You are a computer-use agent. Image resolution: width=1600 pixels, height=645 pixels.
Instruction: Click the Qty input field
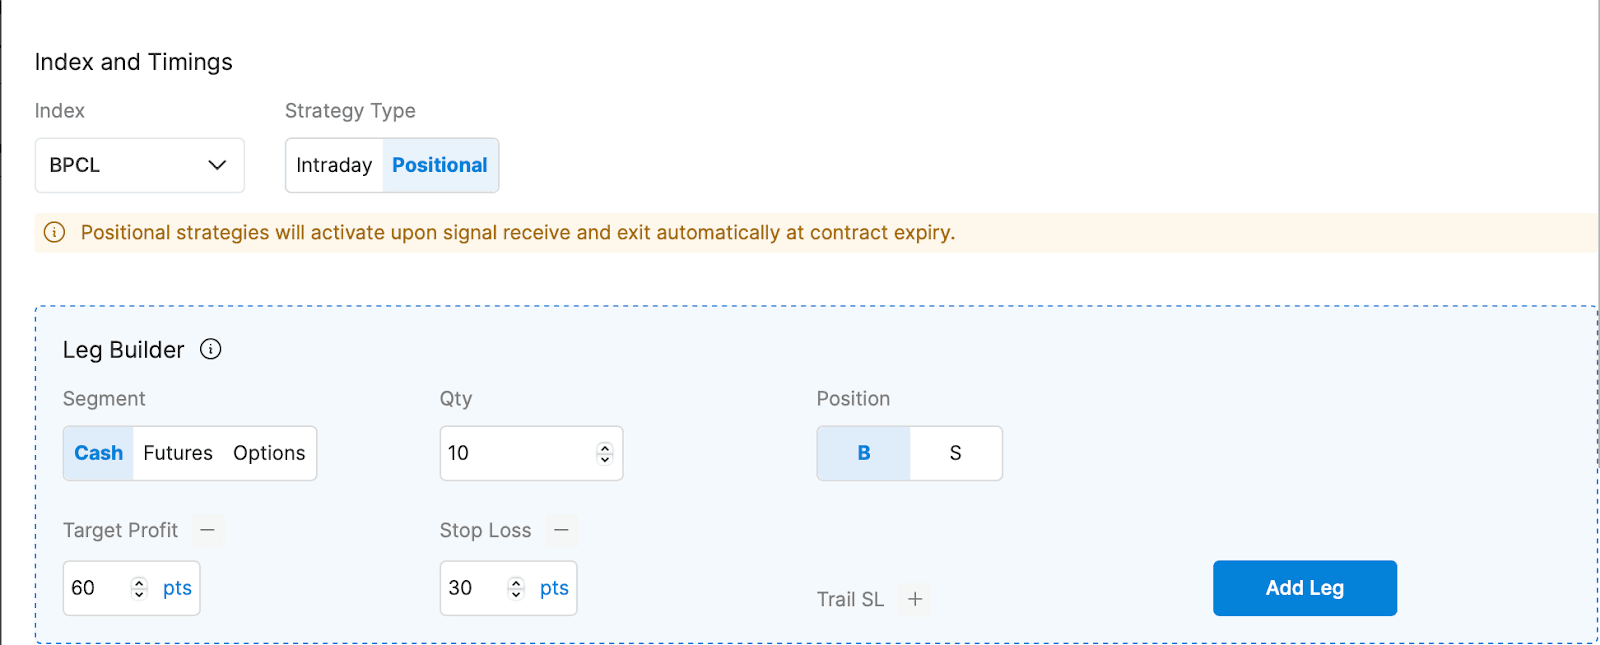[x=510, y=453]
